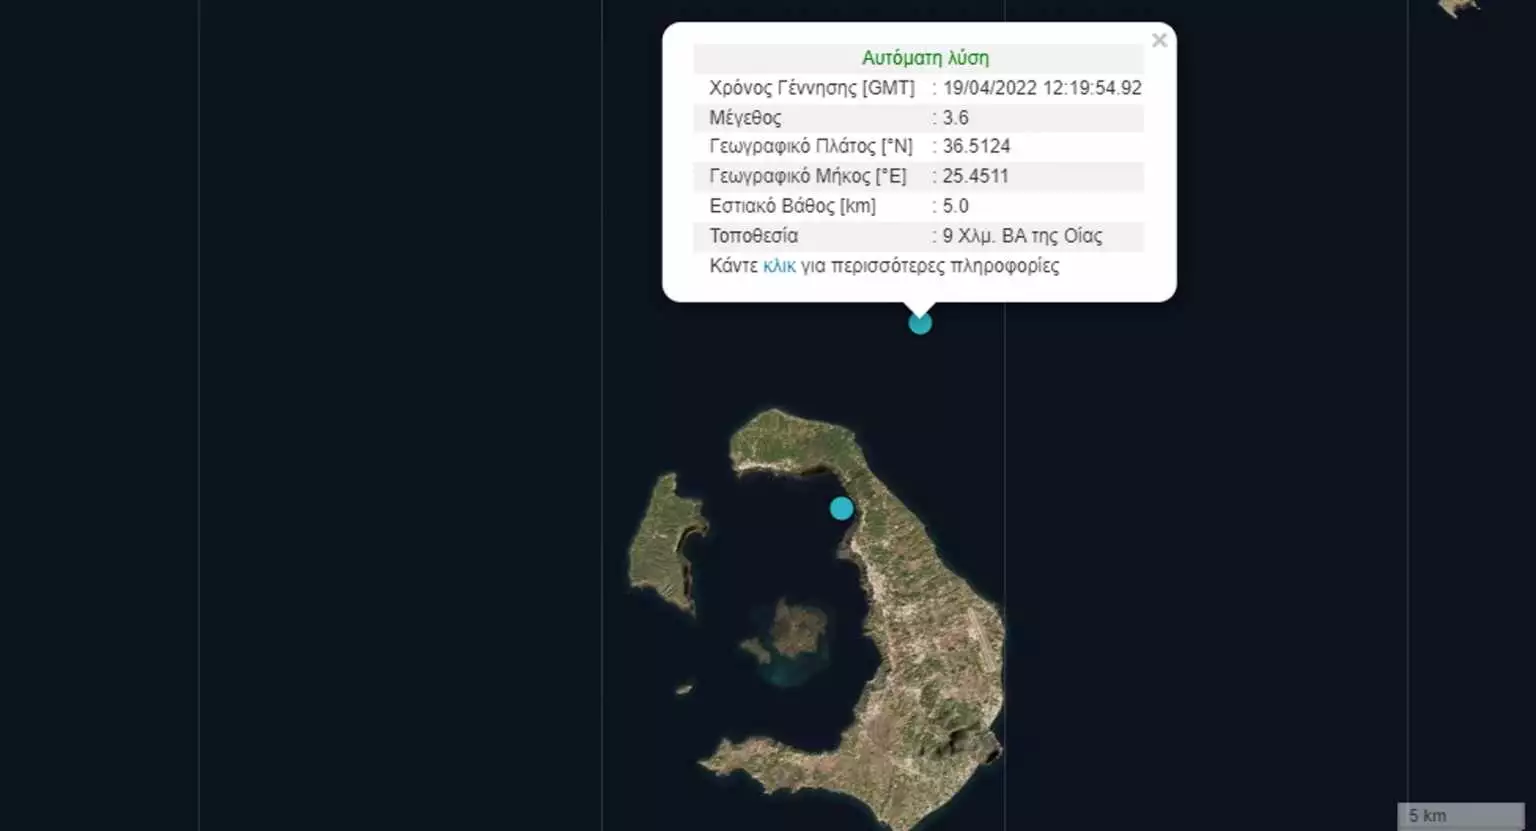Click the tiny Aspronisi islet southwest of the caldera

click(684, 689)
